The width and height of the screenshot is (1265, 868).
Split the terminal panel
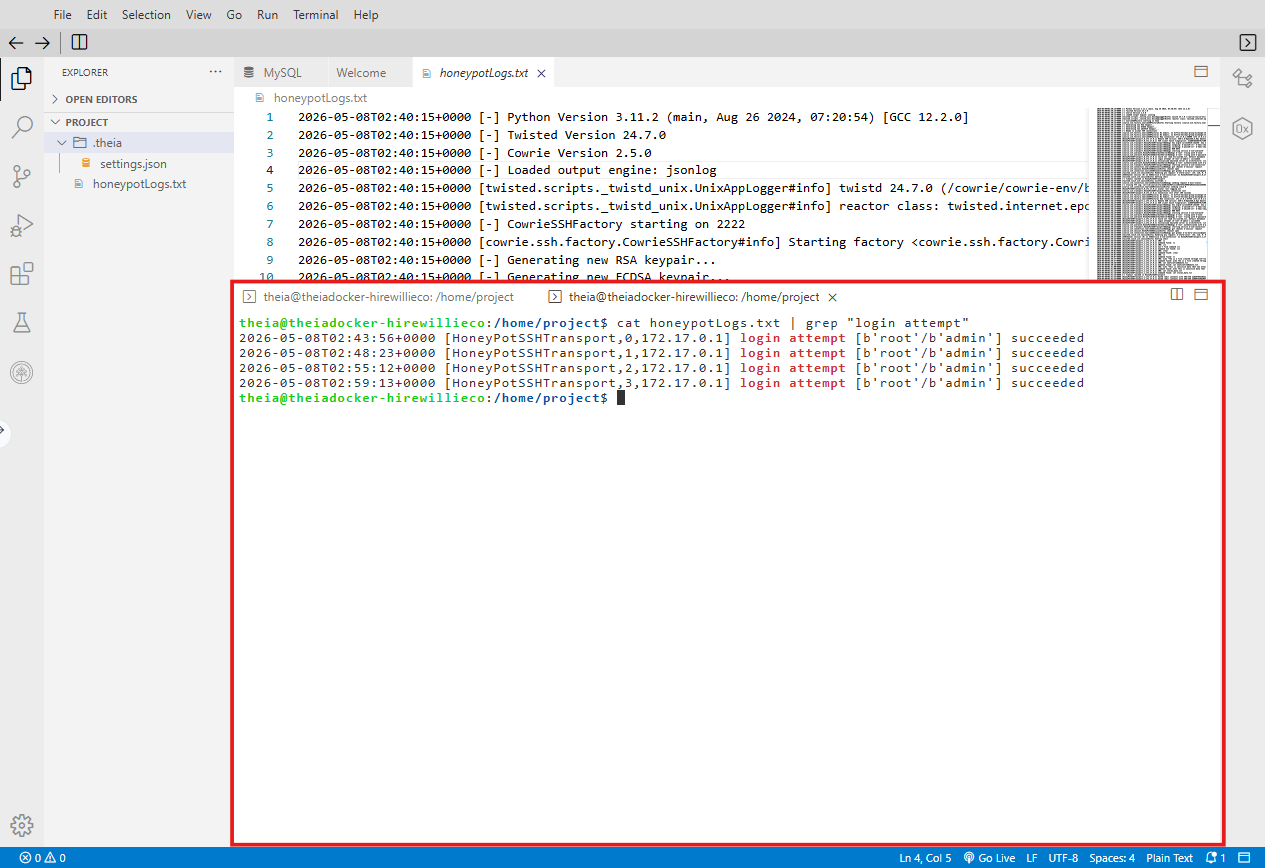(1177, 295)
